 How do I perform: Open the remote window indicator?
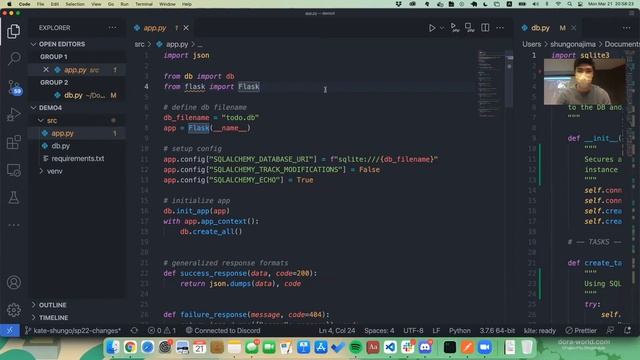pos(10,330)
